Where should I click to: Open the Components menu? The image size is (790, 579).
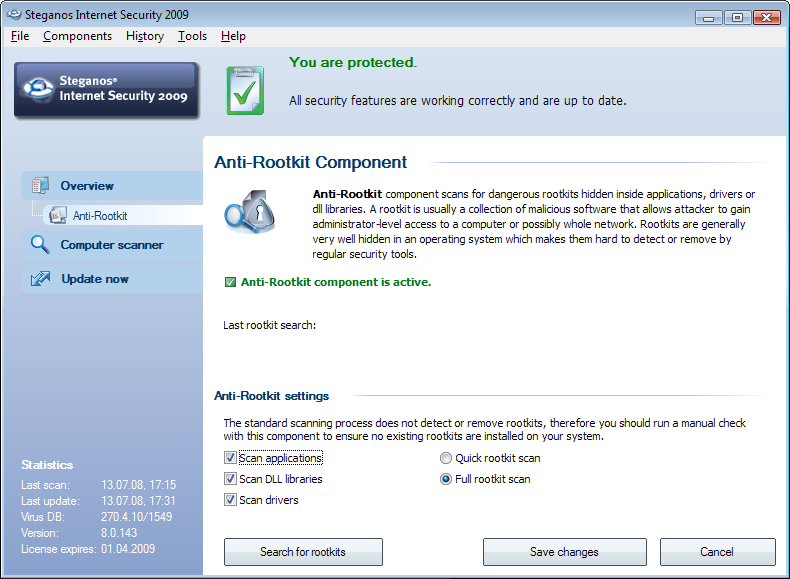coord(78,36)
